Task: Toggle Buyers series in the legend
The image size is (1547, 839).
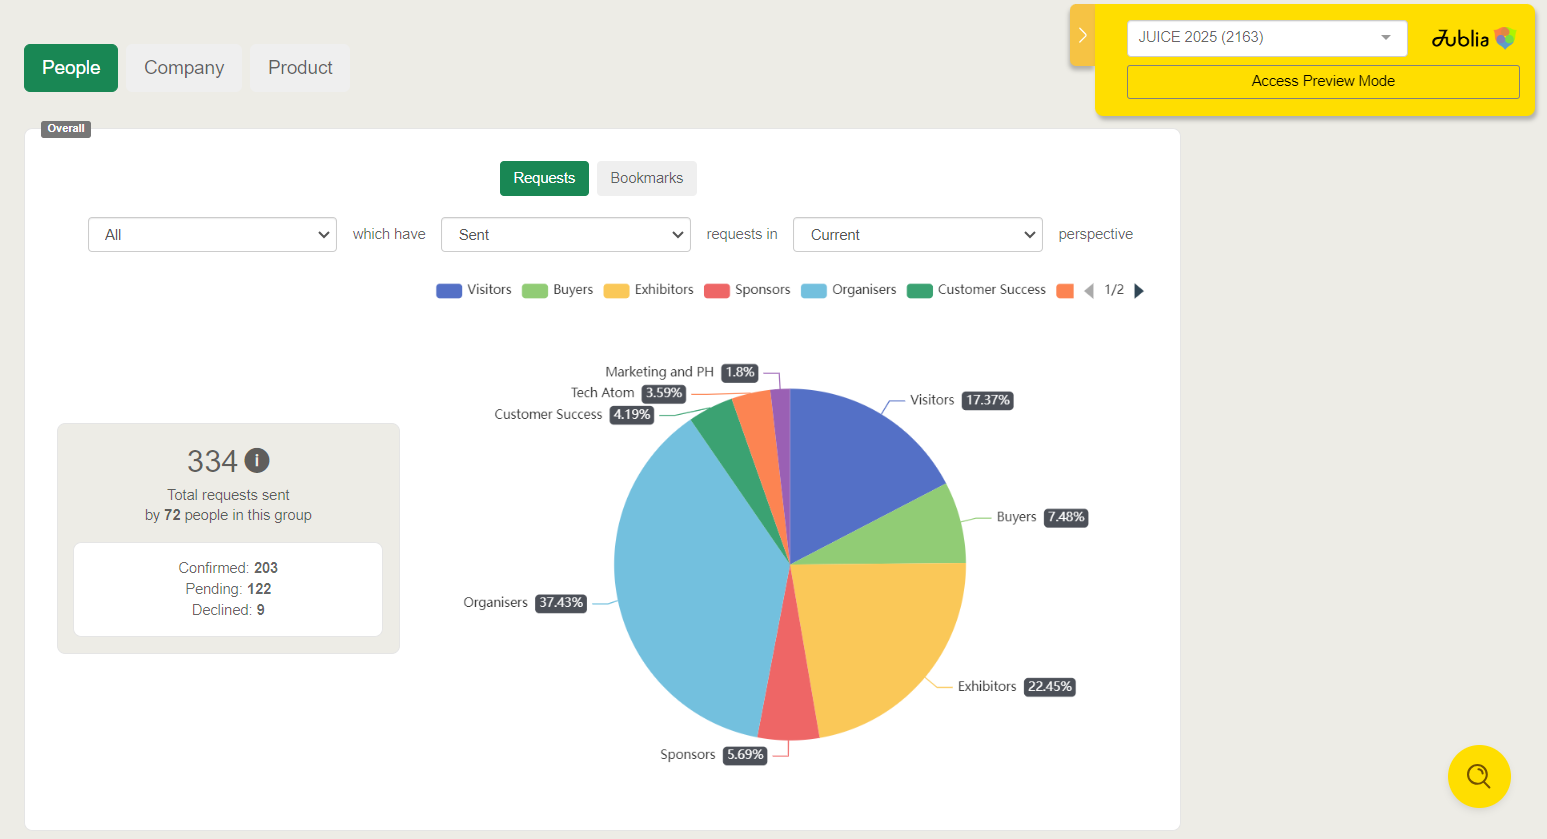Action: (x=558, y=290)
